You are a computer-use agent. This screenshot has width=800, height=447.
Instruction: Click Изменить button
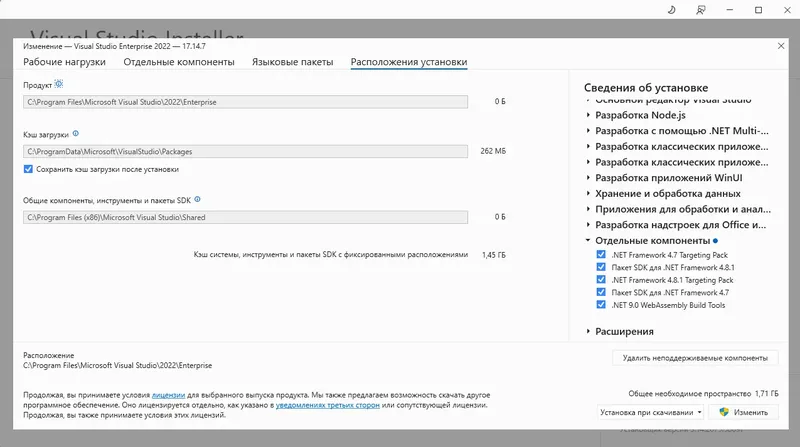[x=744, y=412]
